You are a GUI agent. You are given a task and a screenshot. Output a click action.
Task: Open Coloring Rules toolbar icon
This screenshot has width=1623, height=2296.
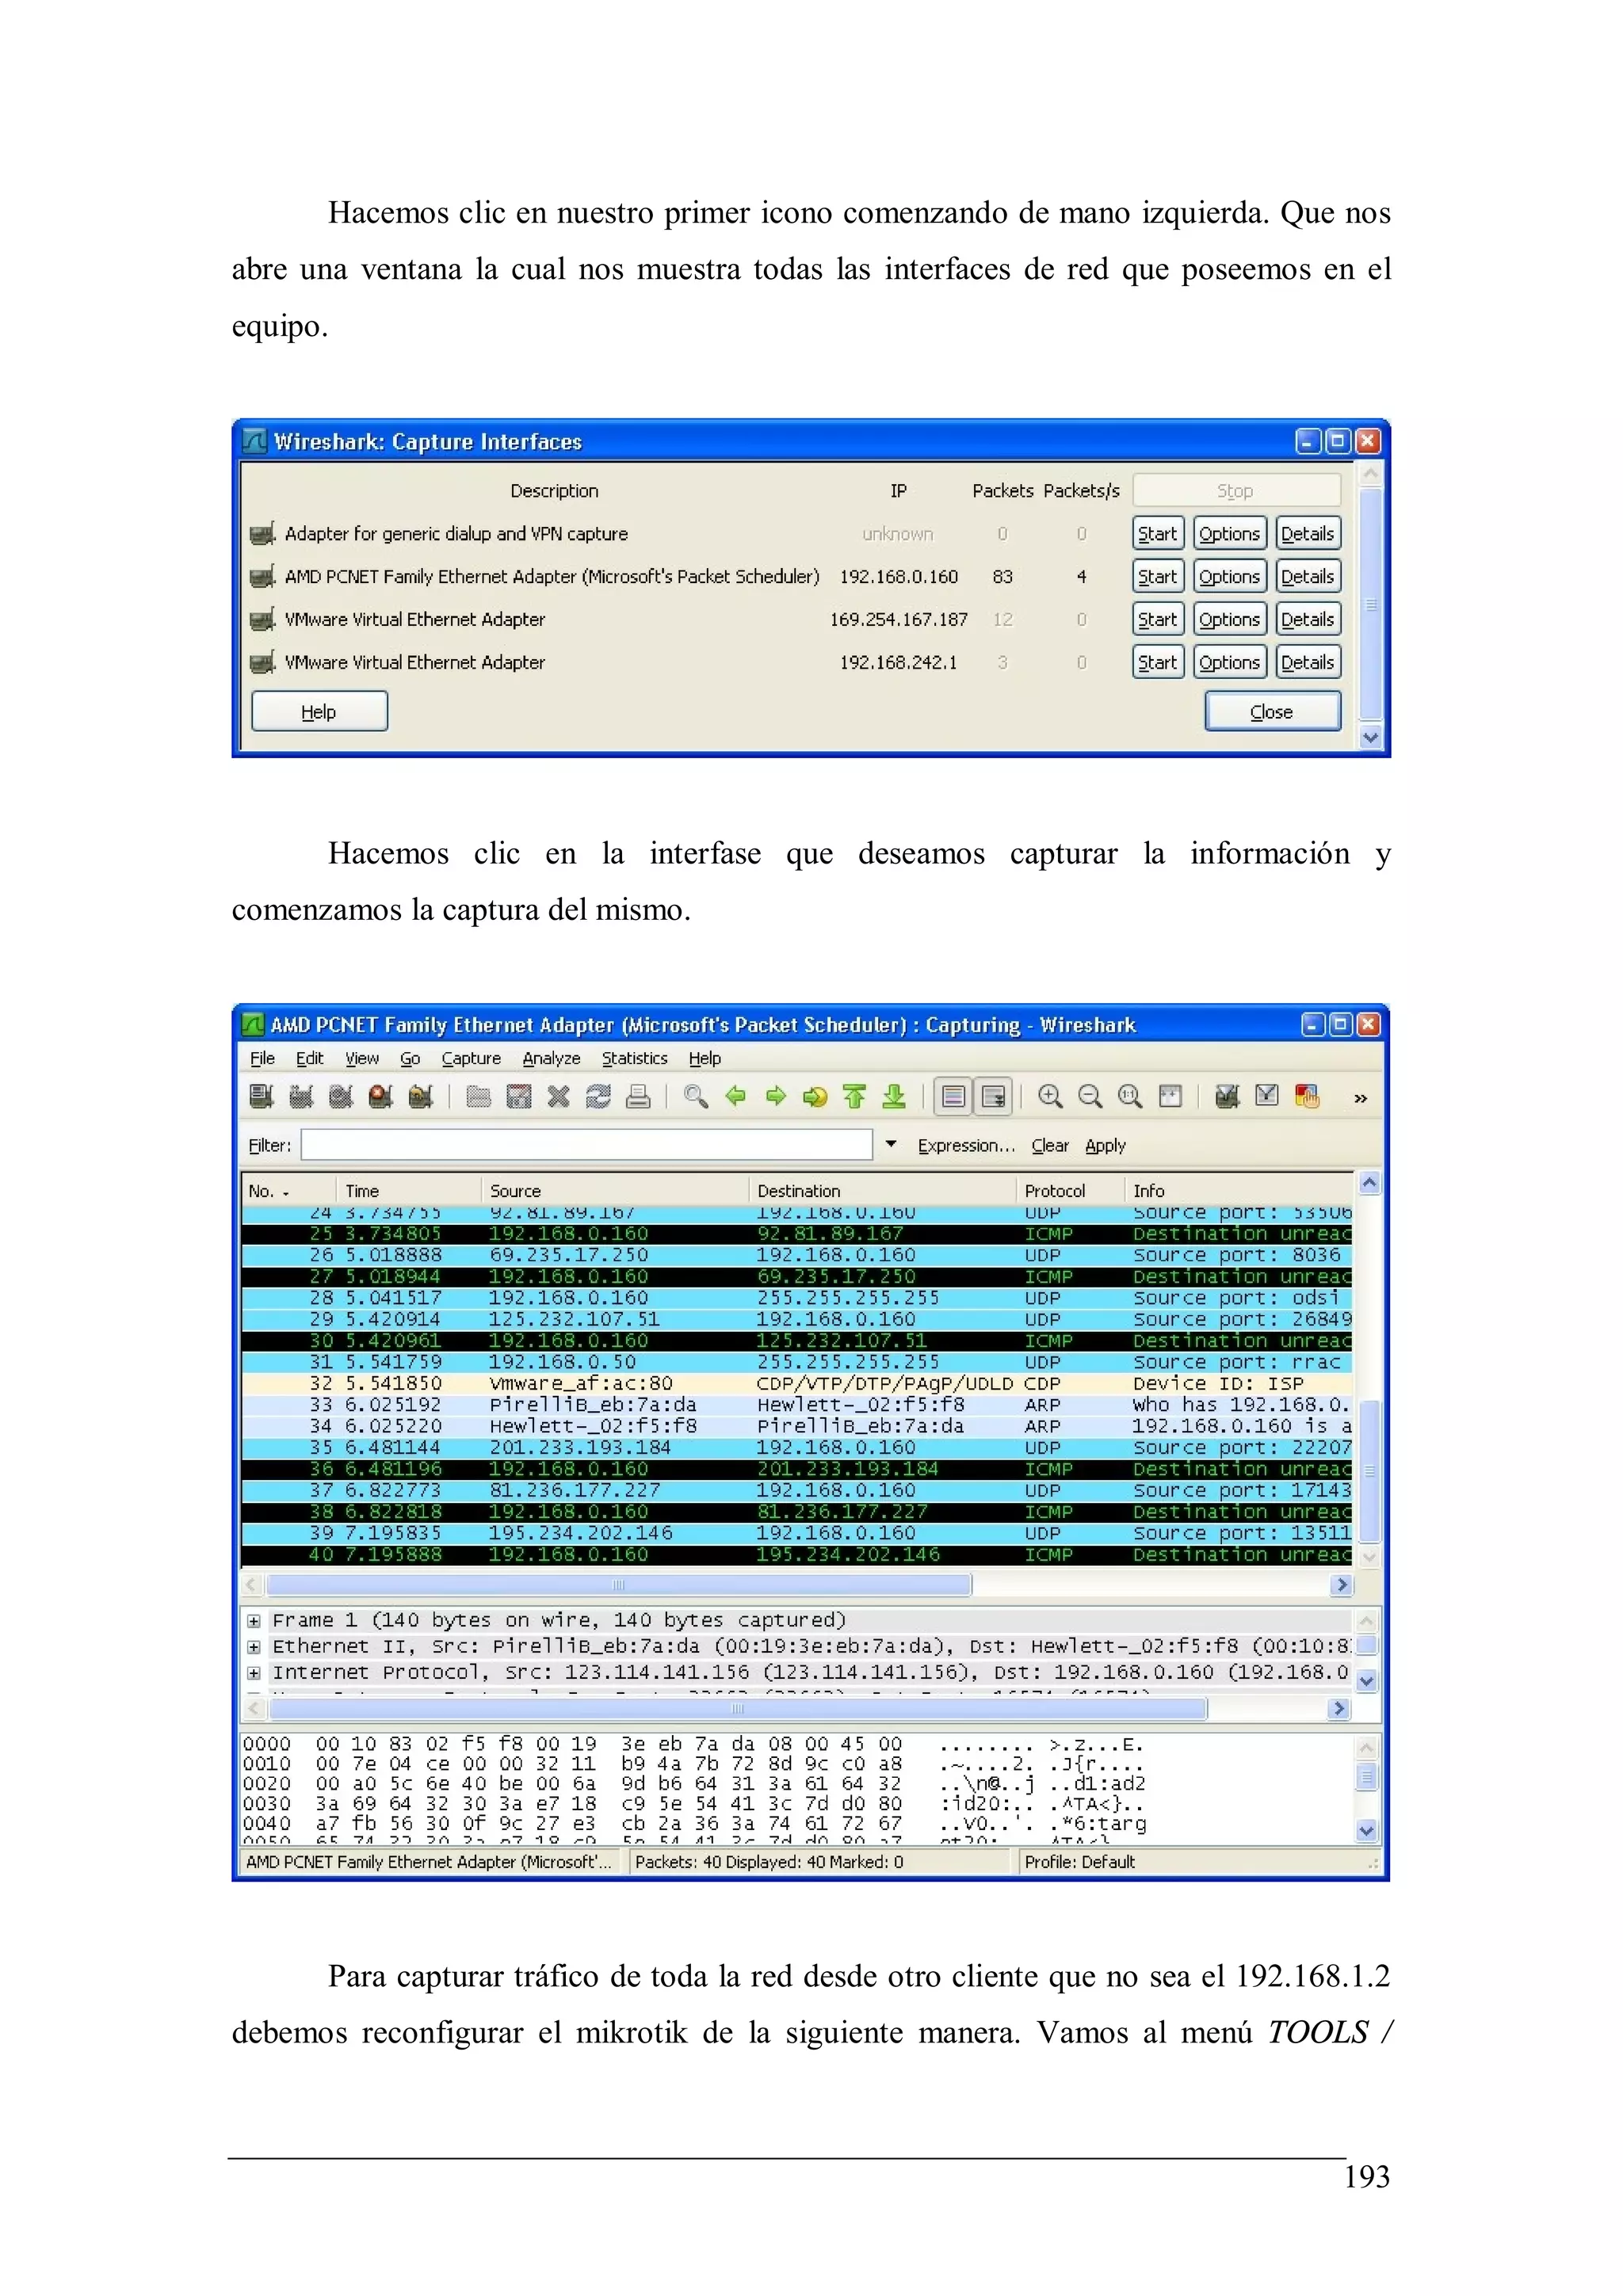point(1307,1096)
